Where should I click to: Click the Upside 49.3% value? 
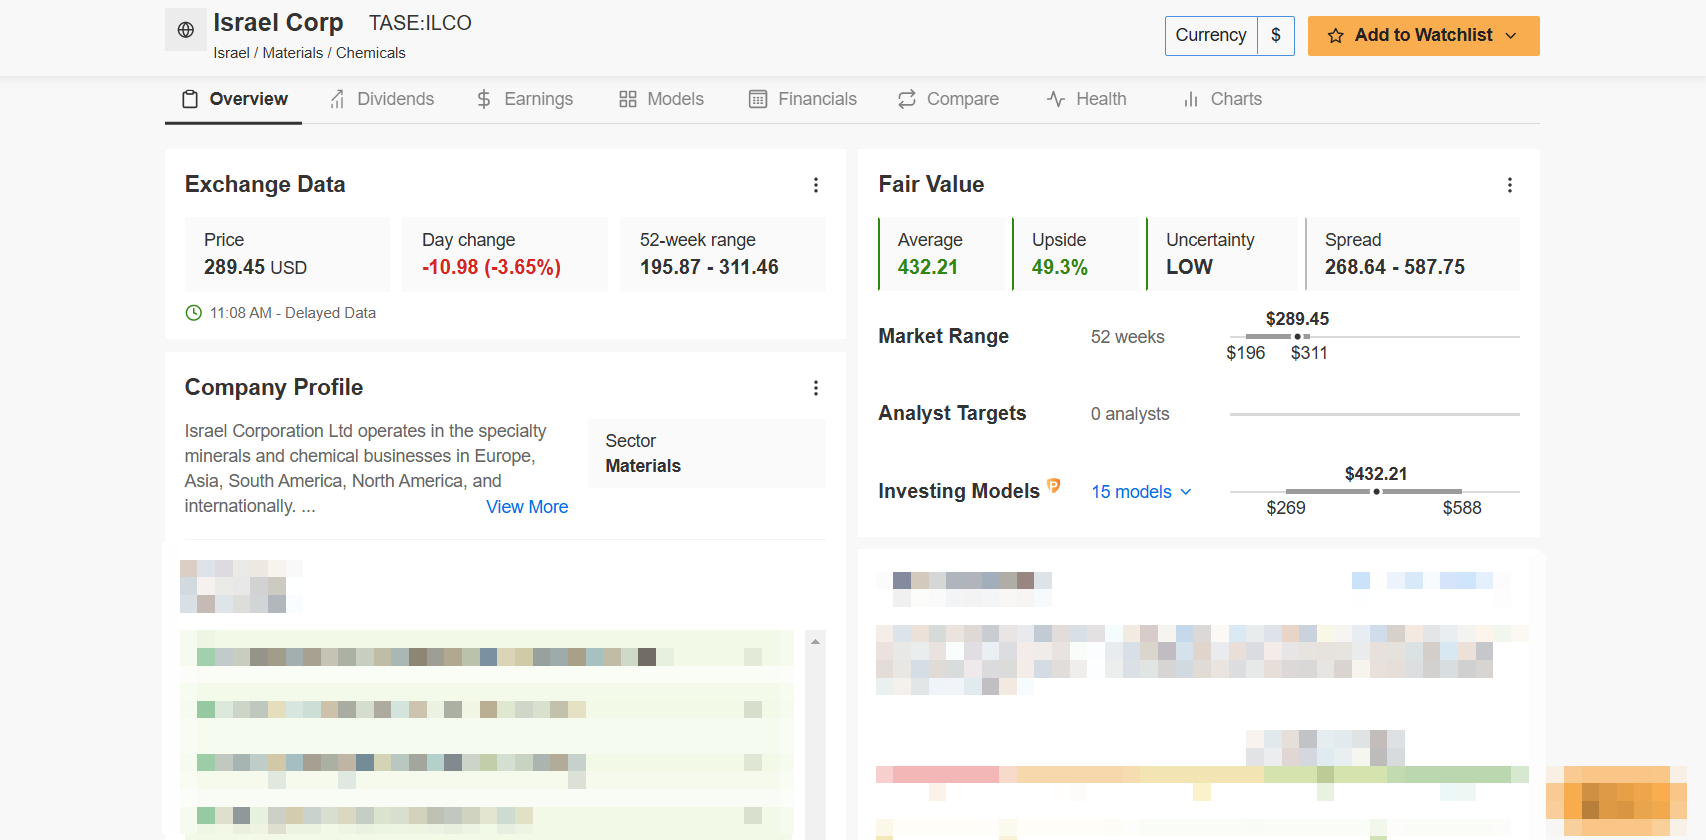(1060, 268)
